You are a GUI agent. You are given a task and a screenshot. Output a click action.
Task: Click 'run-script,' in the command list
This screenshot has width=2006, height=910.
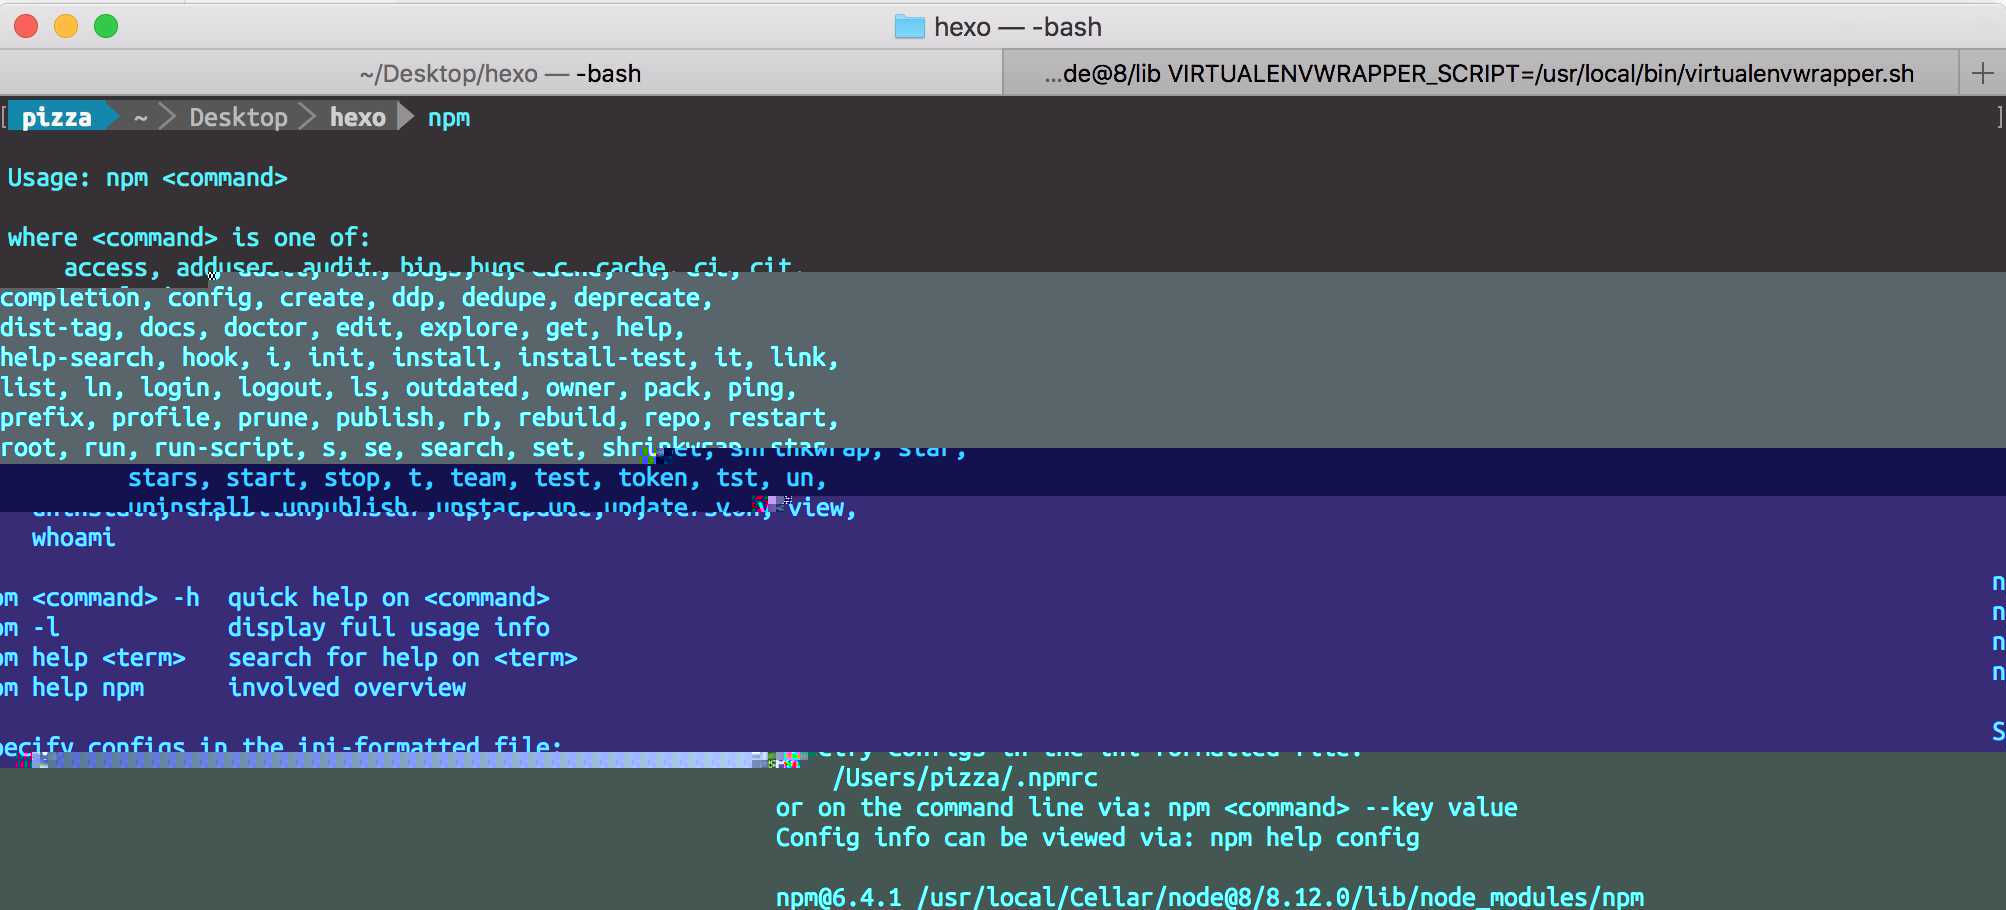231,448
